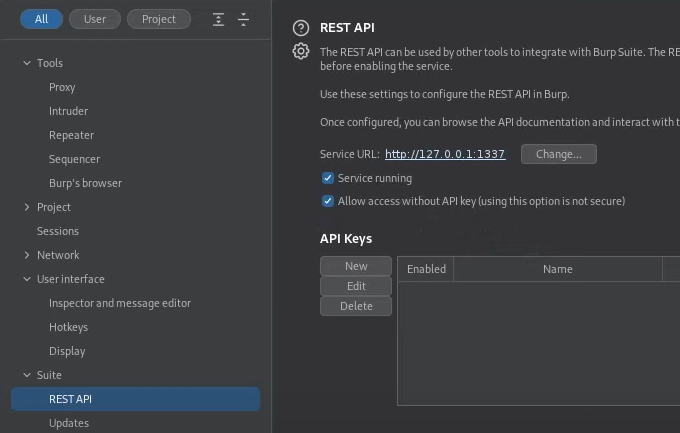
Task: Click the Suite tree label
Action: (49, 375)
